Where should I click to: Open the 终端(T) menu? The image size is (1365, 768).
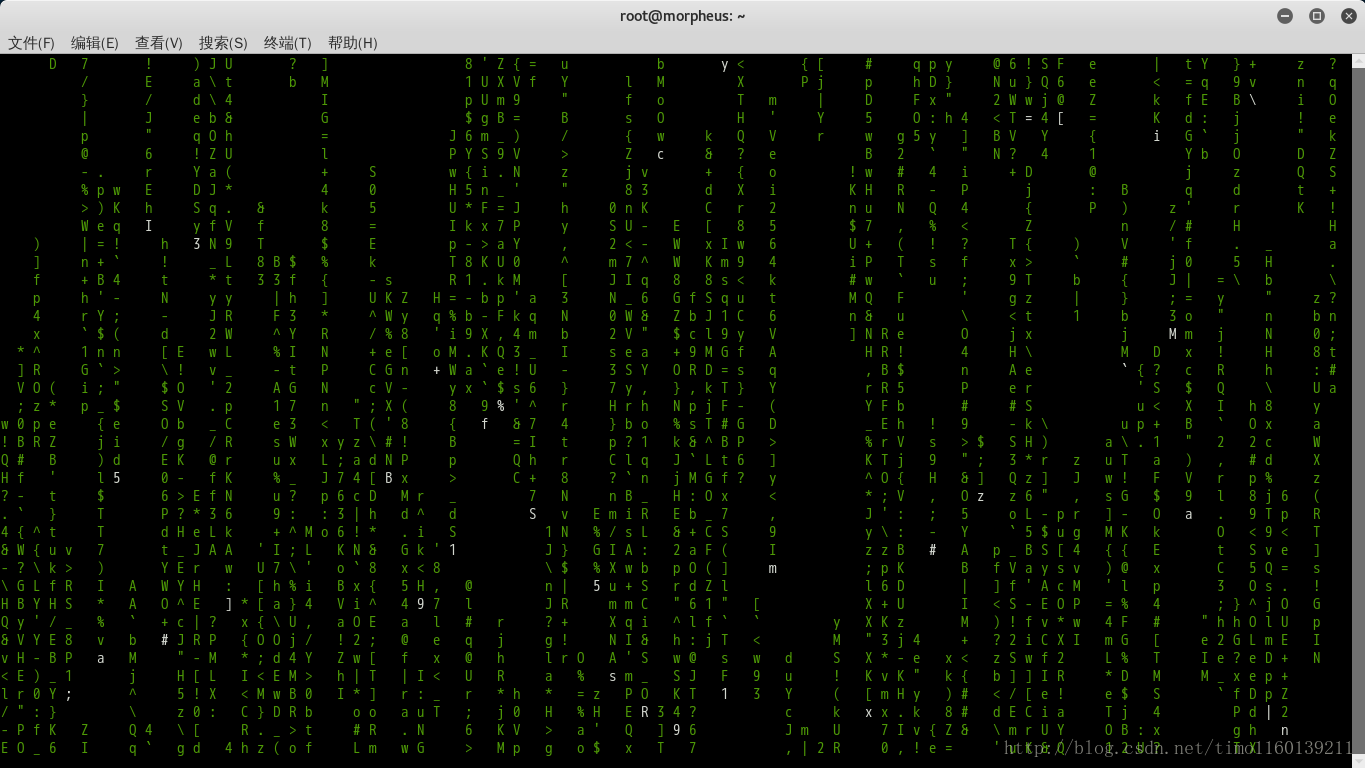click(x=288, y=43)
